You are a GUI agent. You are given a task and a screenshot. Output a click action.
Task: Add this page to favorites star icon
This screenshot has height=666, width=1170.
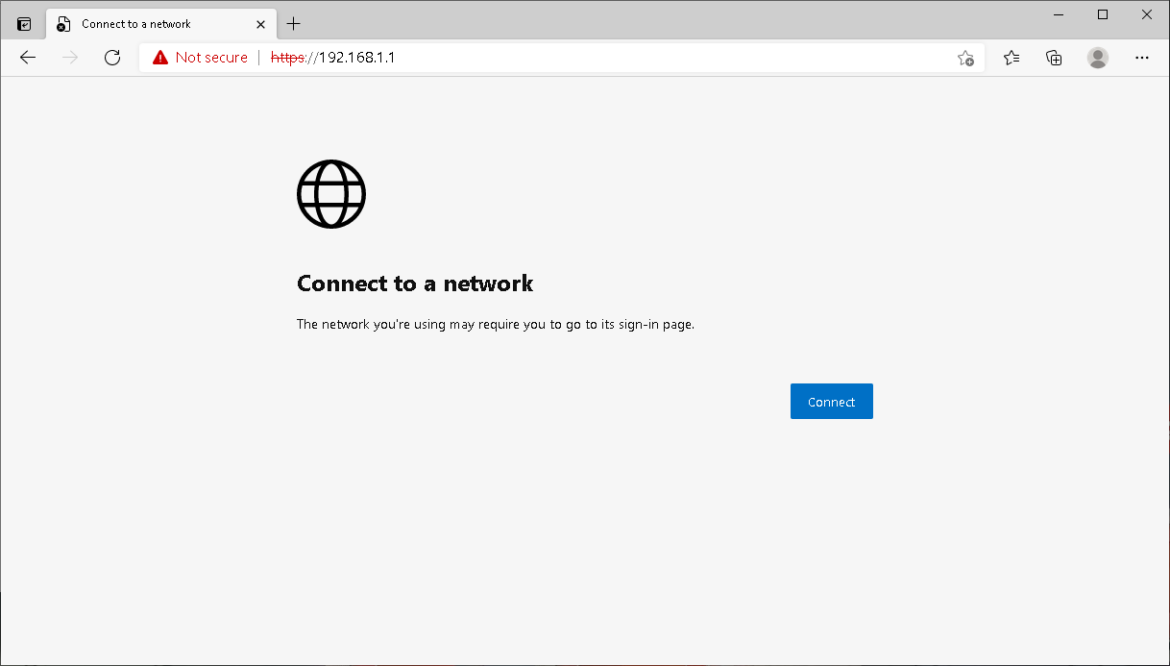click(x=966, y=58)
